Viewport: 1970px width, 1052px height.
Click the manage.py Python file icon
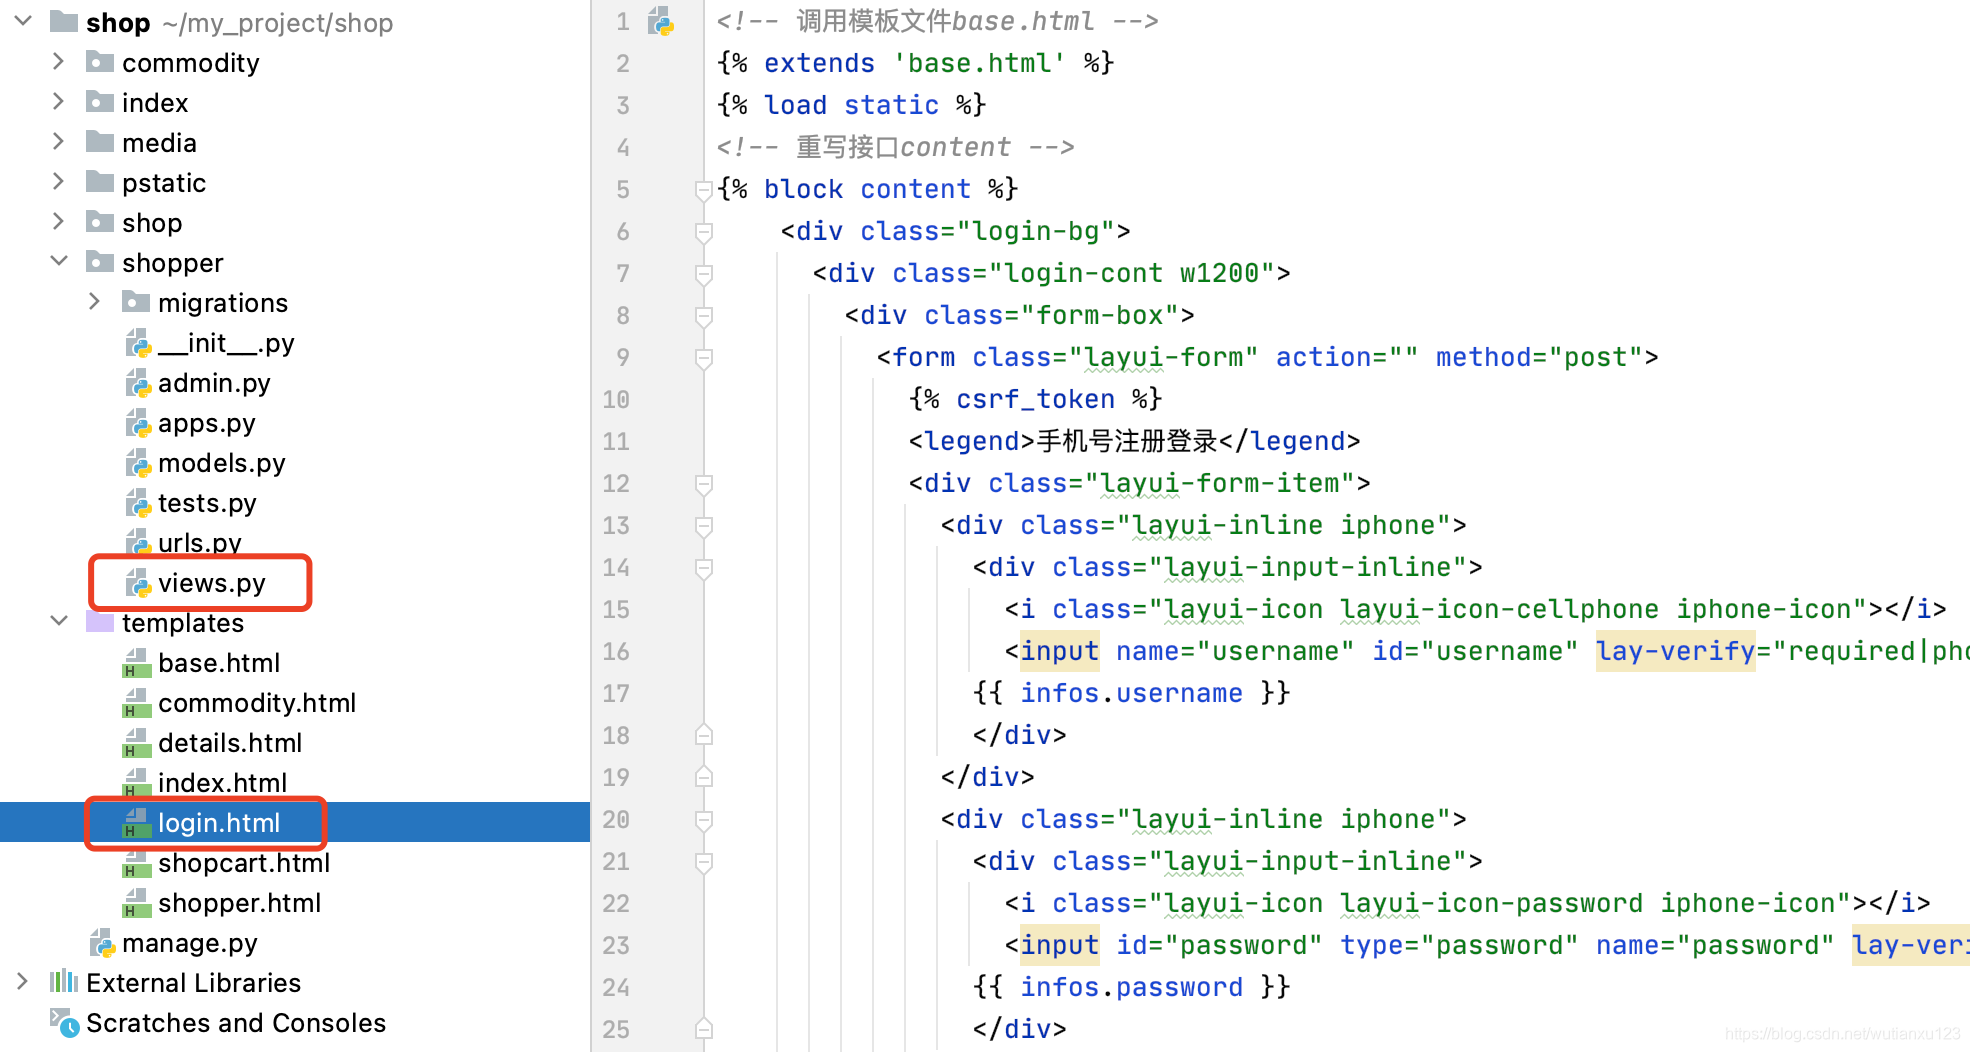[x=102, y=943]
